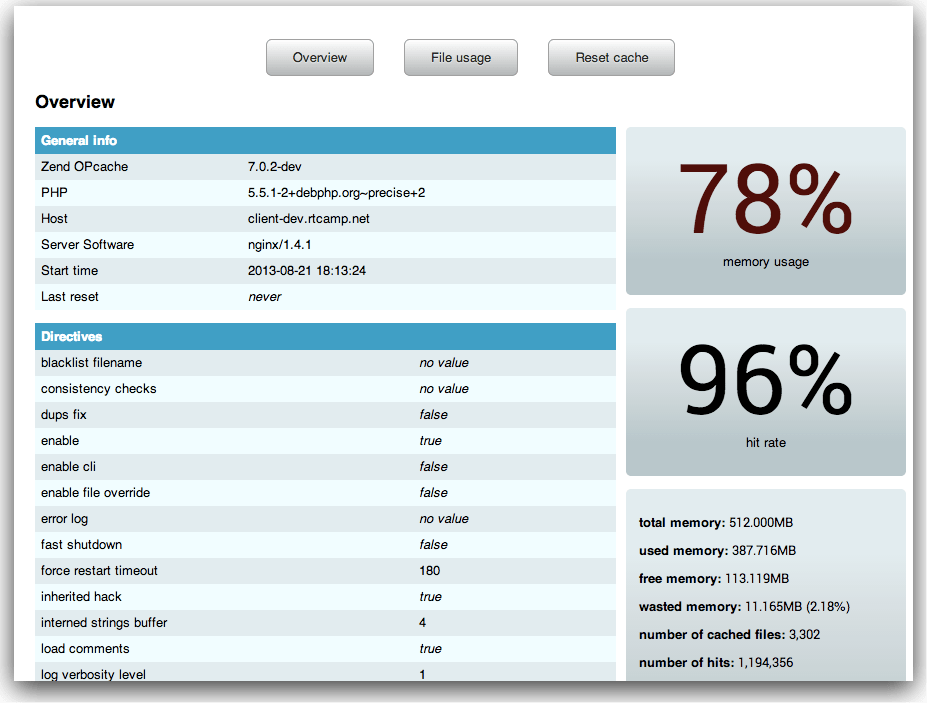Click start time 2013-08-21 18:13:24
The width and height of the screenshot is (927, 703).
[307, 271]
